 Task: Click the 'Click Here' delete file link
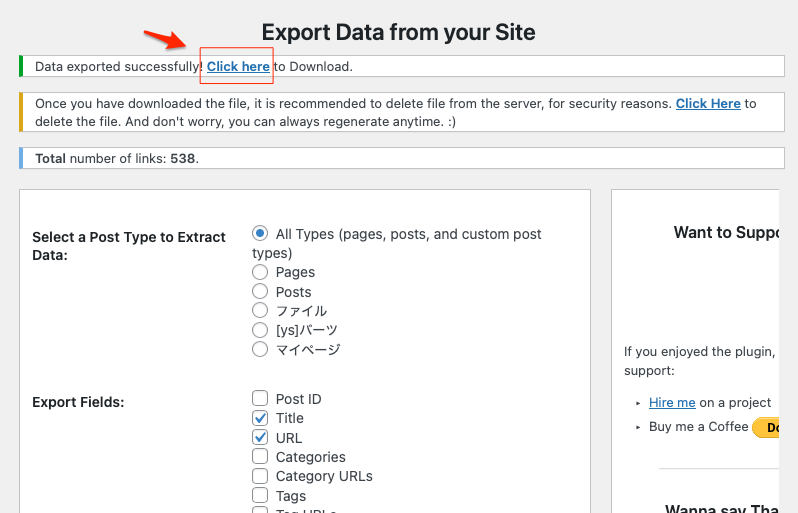point(708,103)
